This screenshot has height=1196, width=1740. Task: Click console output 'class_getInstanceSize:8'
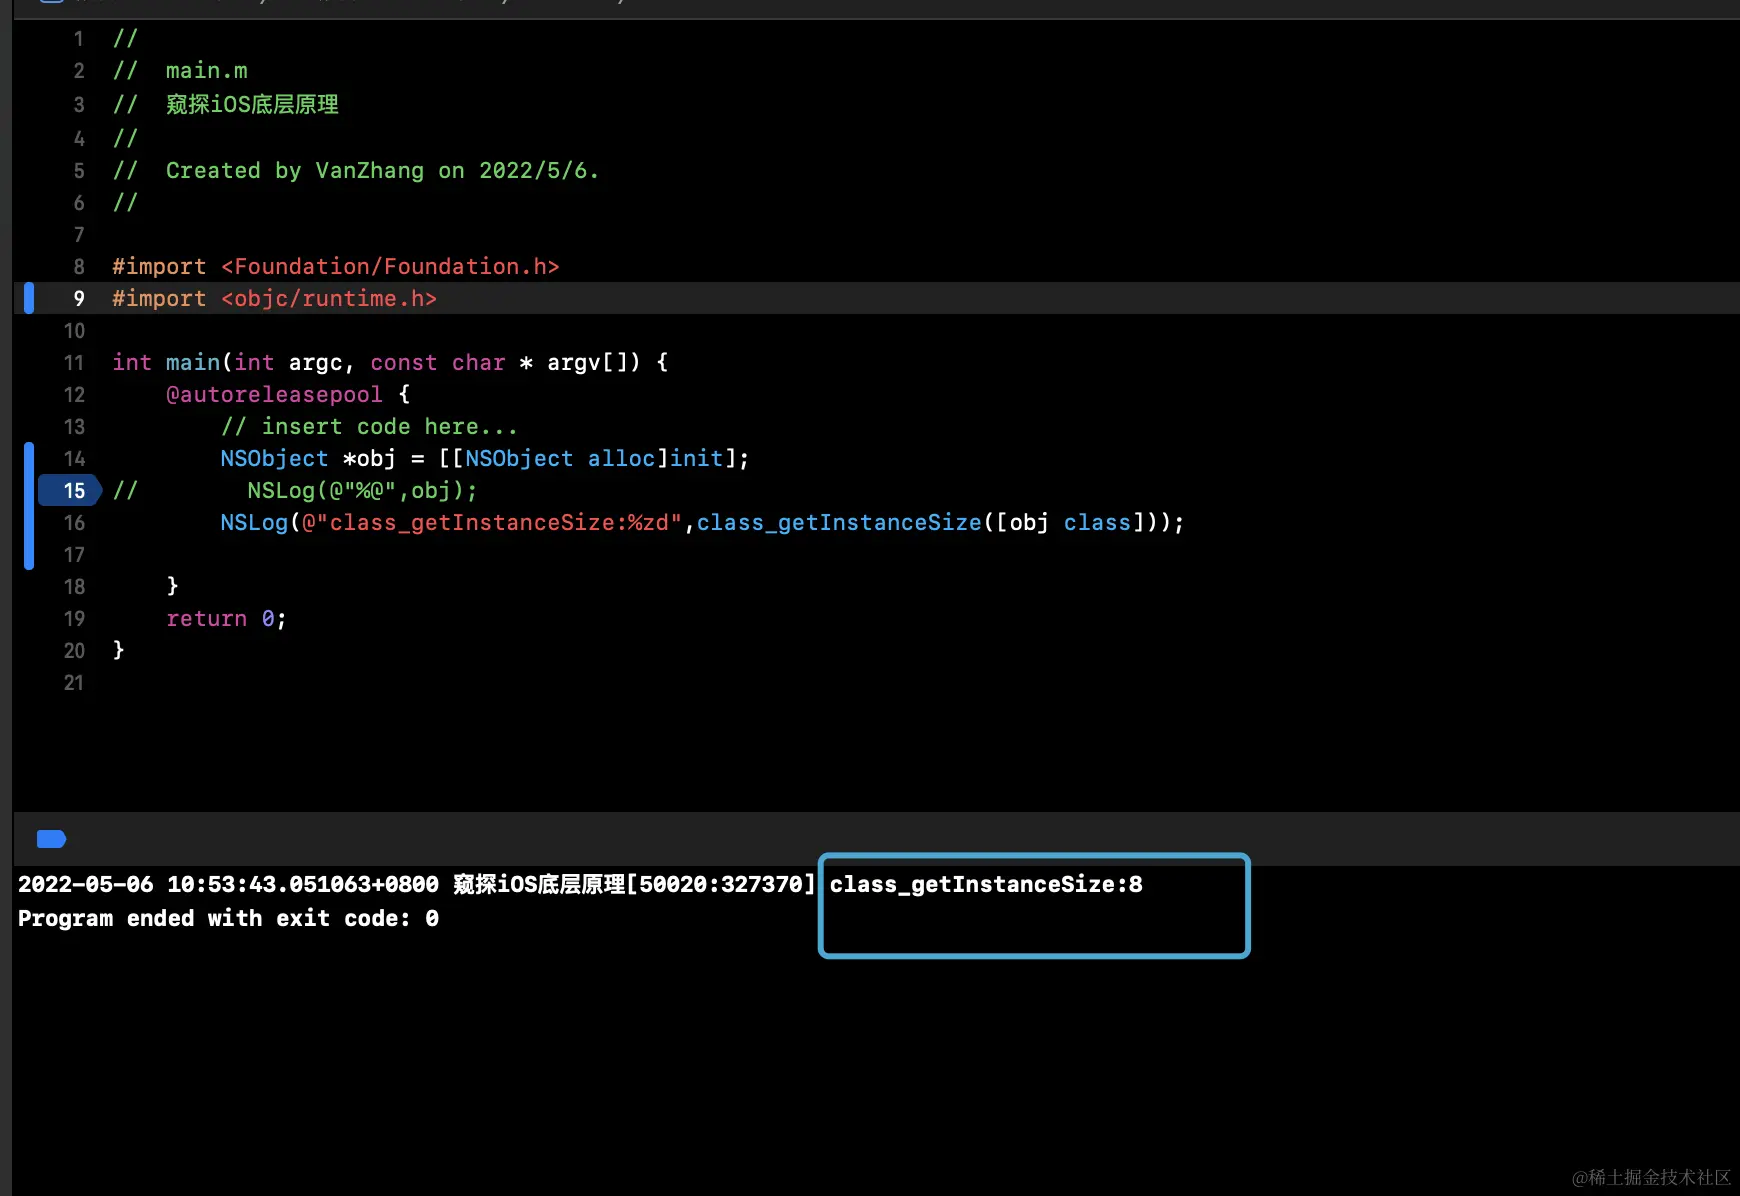[x=986, y=884]
